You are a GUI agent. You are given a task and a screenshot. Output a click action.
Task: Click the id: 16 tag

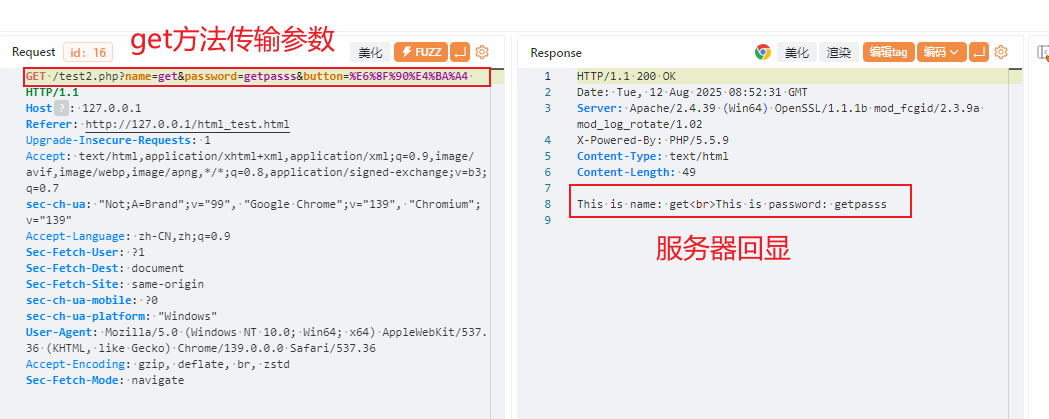click(x=88, y=52)
